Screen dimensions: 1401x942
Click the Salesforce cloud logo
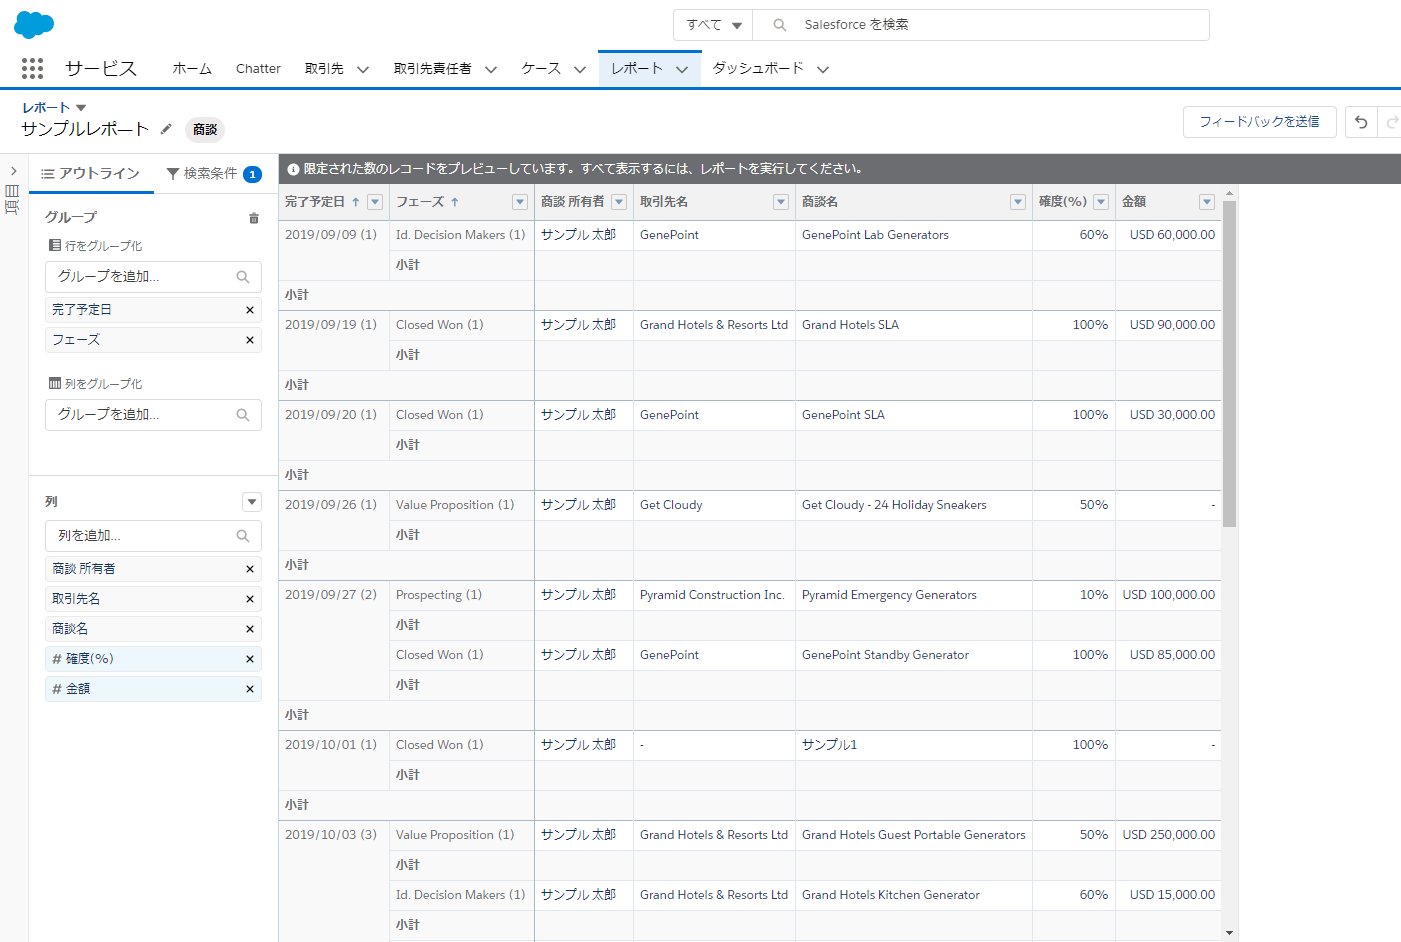[x=34, y=24]
